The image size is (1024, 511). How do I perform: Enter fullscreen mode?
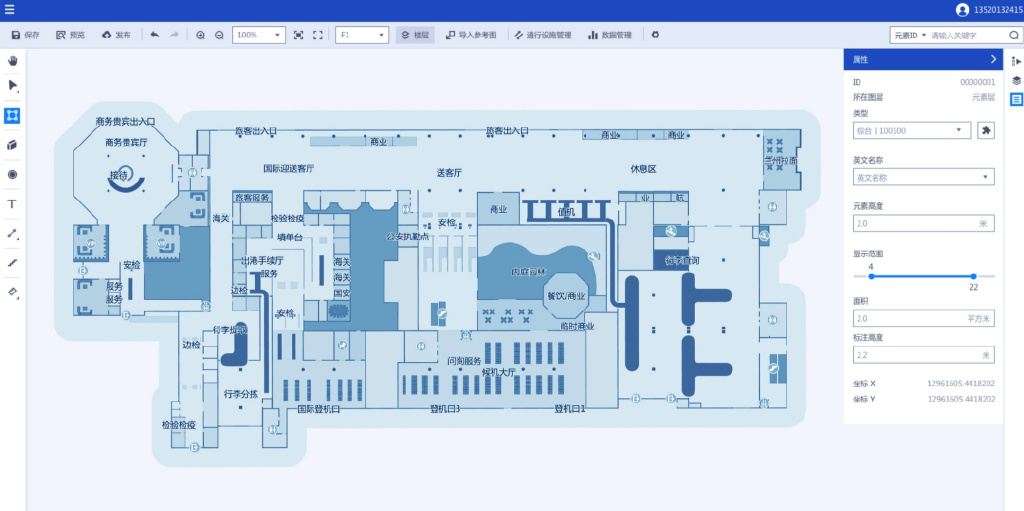[318, 35]
